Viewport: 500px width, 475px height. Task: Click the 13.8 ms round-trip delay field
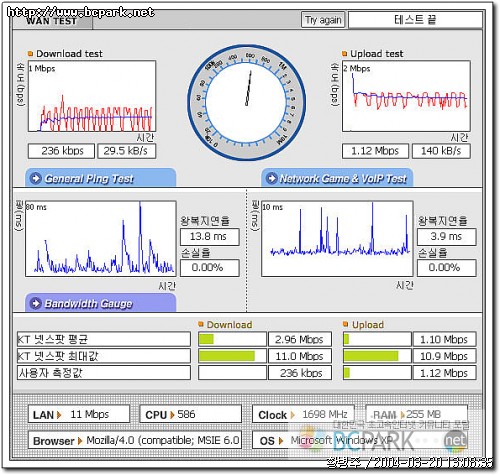coord(210,237)
